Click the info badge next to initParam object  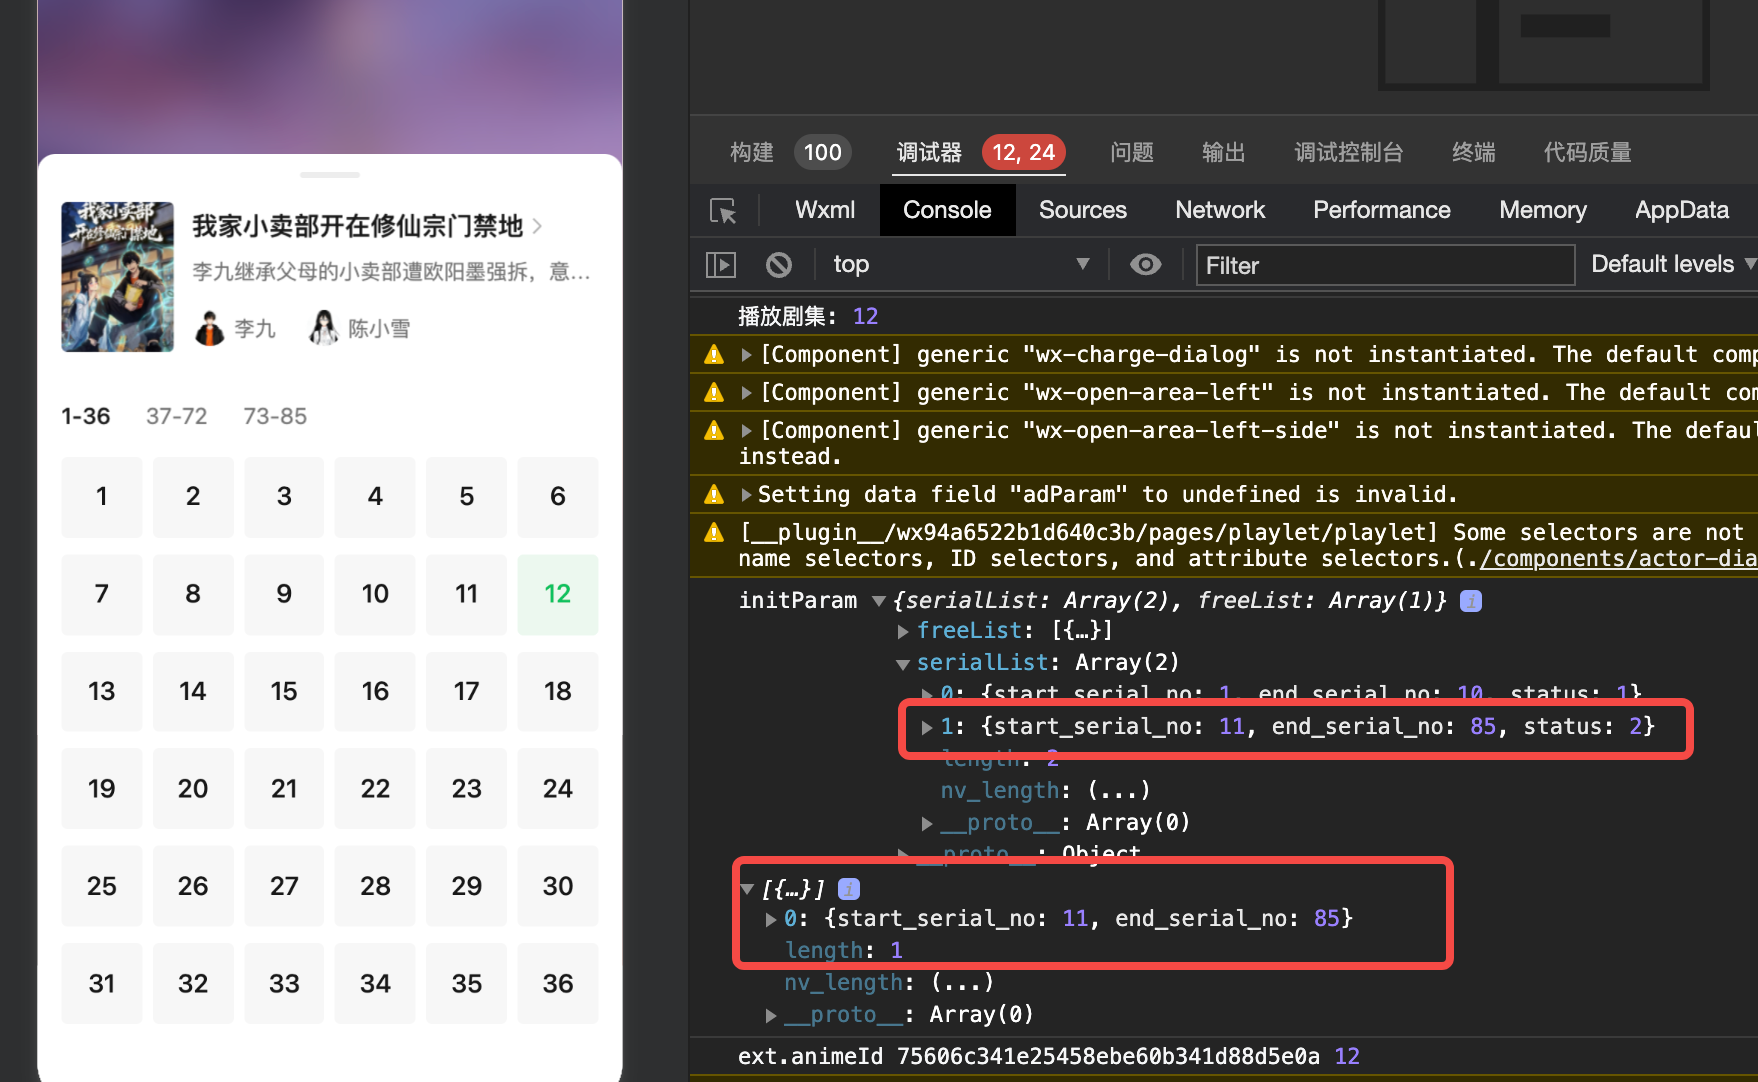tap(1471, 601)
